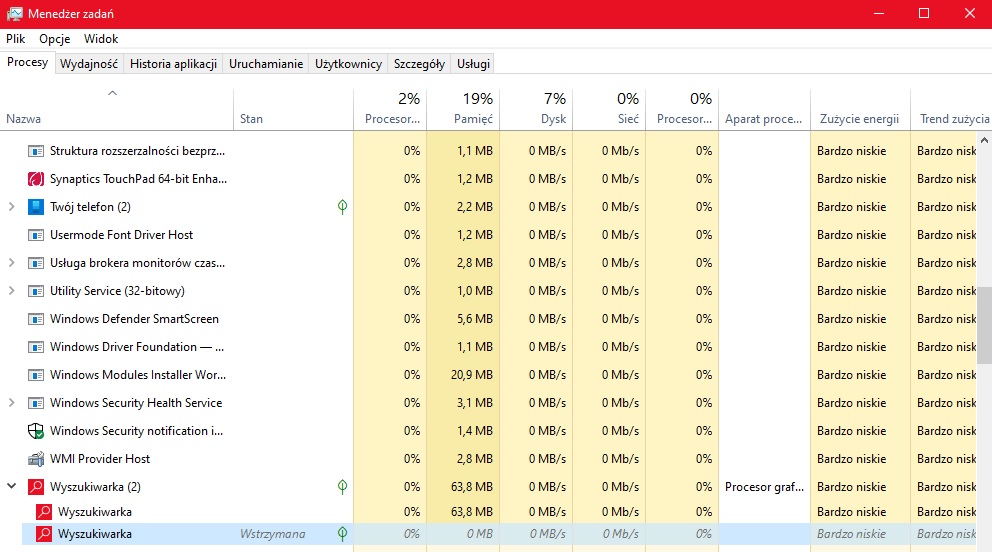Click the WMI Provider Host icon
Image resolution: width=992 pixels, height=552 pixels.
click(36, 459)
